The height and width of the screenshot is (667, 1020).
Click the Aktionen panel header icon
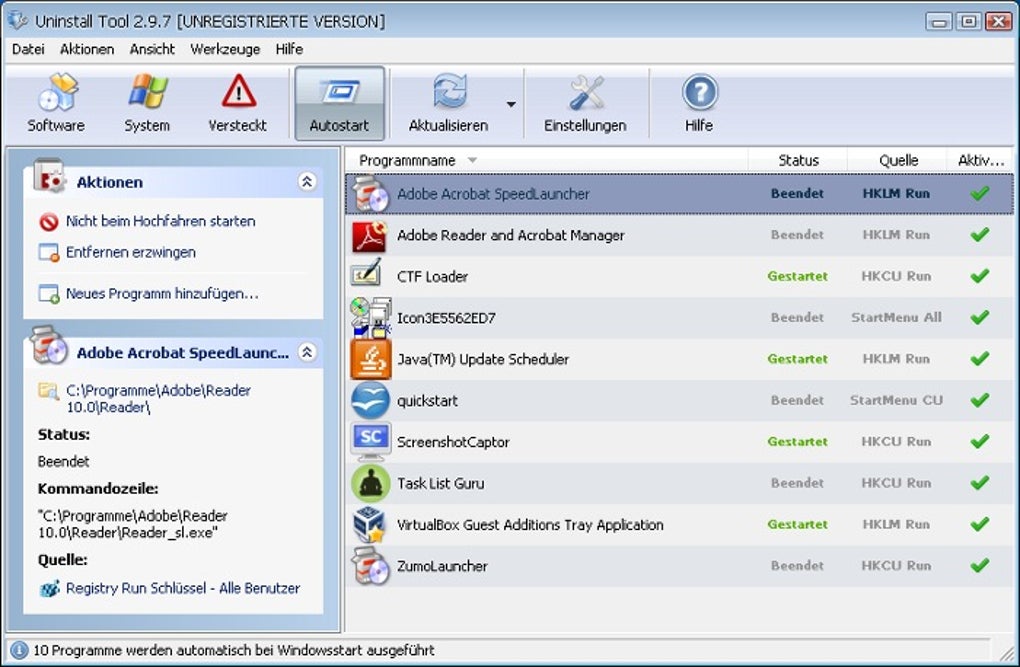[x=49, y=177]
